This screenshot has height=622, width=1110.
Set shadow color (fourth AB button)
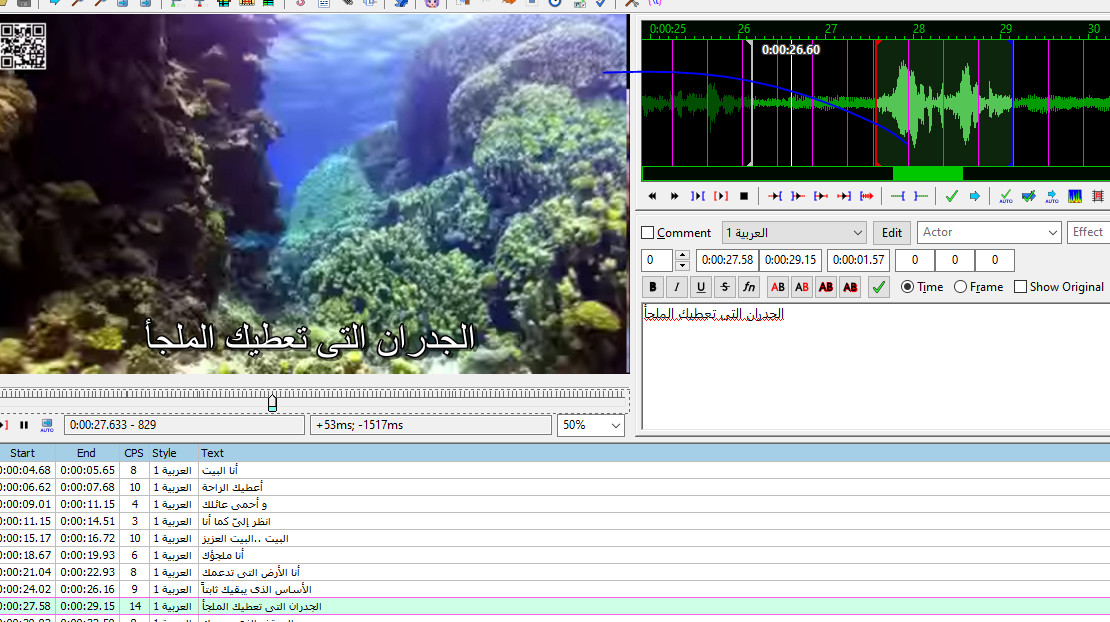coord(850,287)
